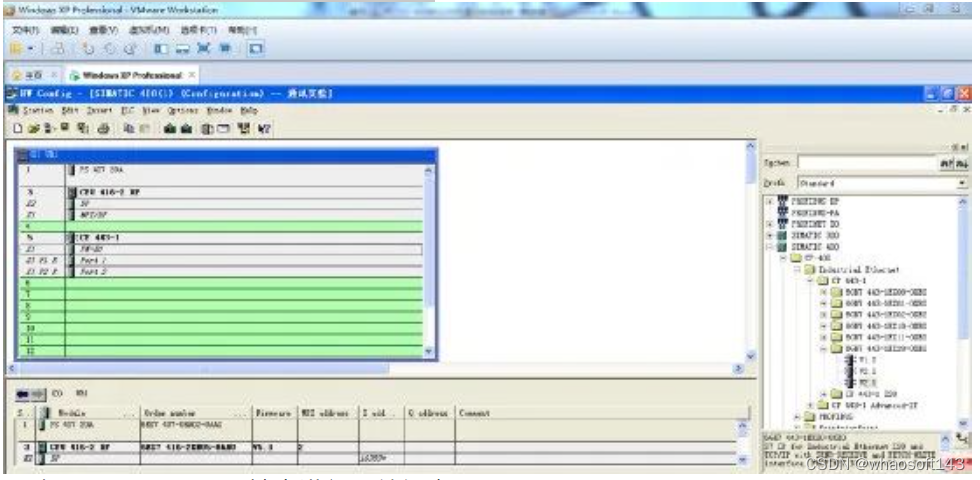This screenshot has width=980, height=480.
Task: Switch to the VMware home tab
Action: click(34, 75)
